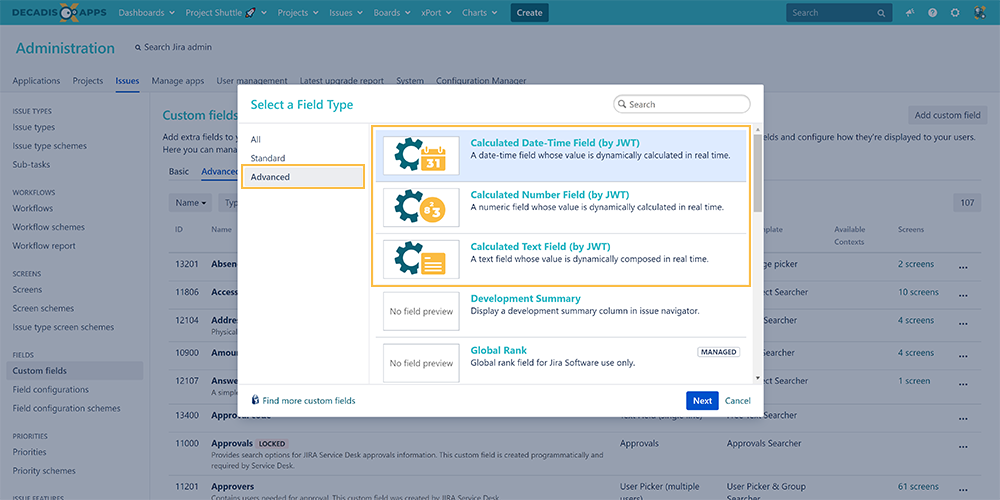Click the field type search box
The height and width of the screenshot is (500, 1000).
(x=682, y=104)
